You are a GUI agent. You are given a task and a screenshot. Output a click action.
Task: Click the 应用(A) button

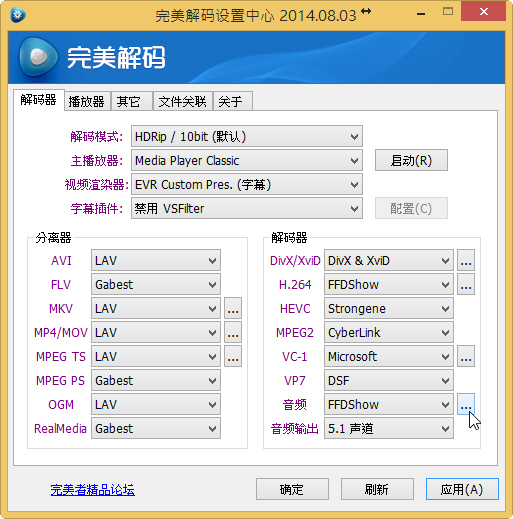[x=462, y=489]
